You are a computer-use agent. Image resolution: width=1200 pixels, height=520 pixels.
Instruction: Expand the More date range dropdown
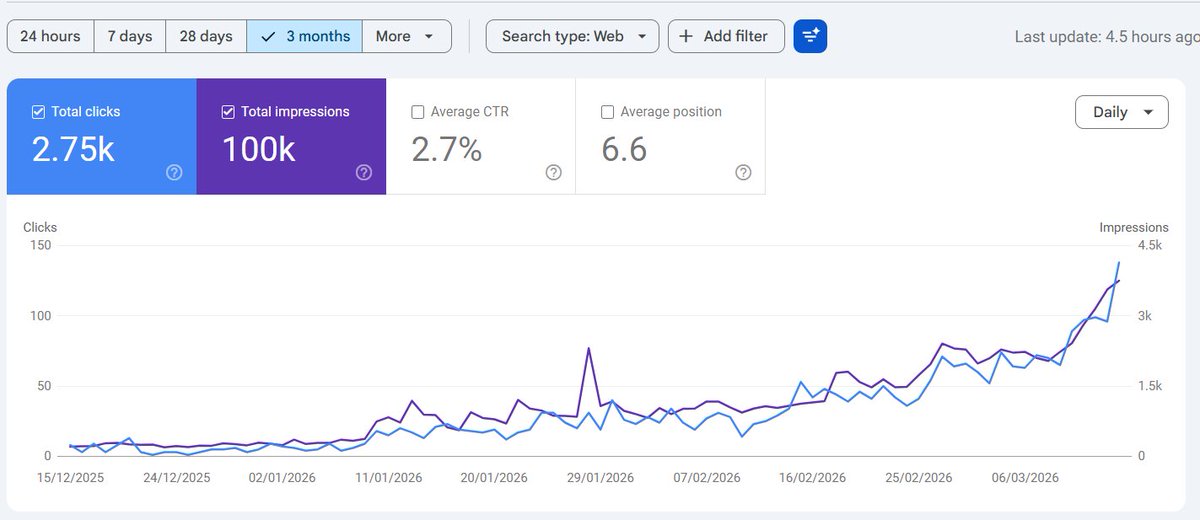(x=407, y=36)
